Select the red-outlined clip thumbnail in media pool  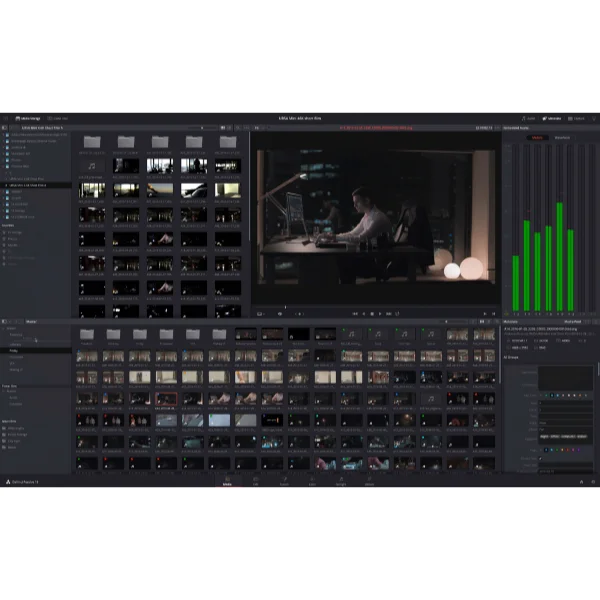pos(165,398)
